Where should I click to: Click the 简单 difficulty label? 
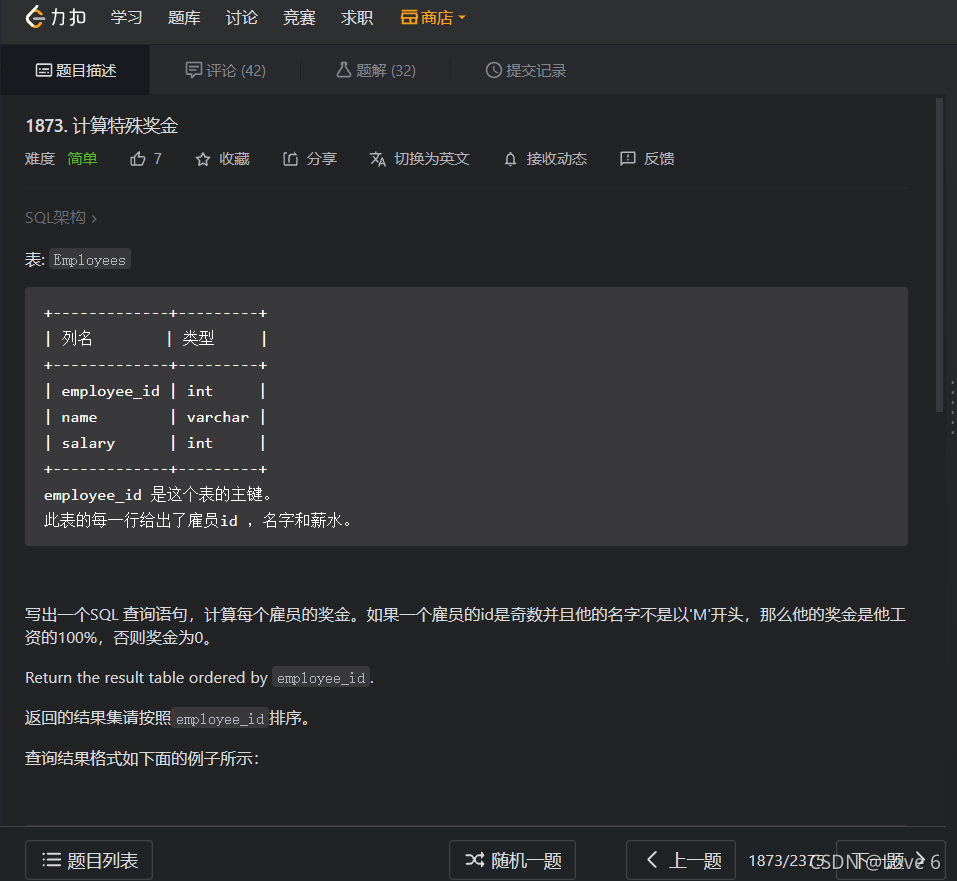[x=82, y=159]
